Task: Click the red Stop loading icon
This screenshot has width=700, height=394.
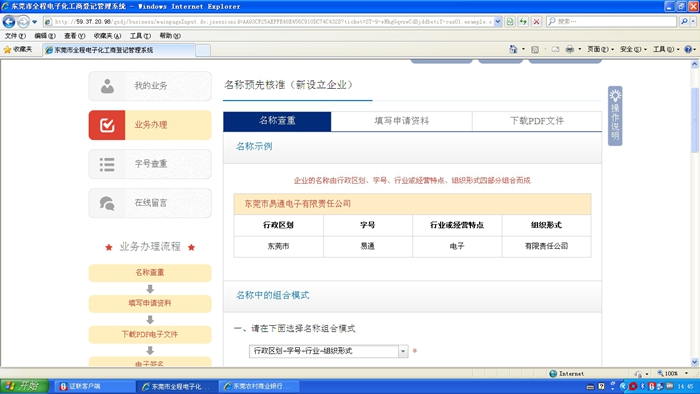Action: click(x=537, y=21)
